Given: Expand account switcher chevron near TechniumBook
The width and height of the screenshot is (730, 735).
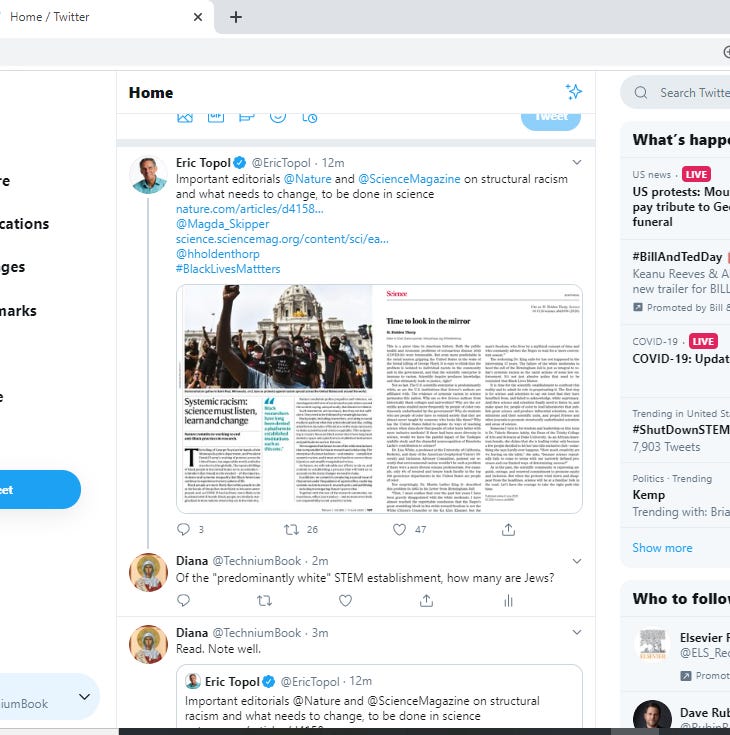Looking at the screenshot, I should 84,697.
